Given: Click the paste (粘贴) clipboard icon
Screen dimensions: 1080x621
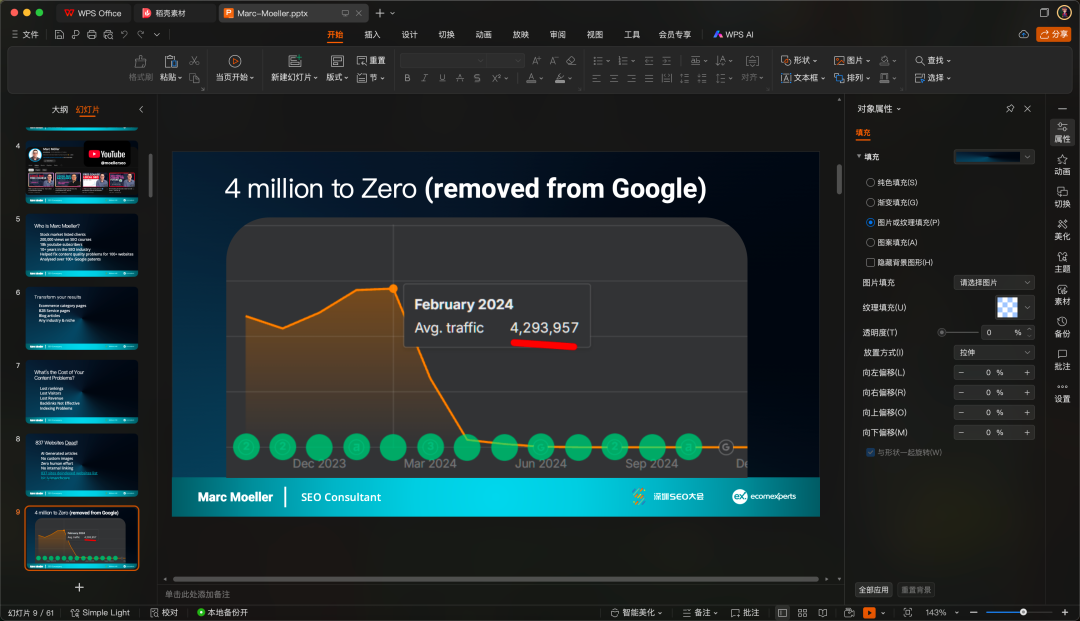Looking at the screenshot, I should (x=171, y=61).
